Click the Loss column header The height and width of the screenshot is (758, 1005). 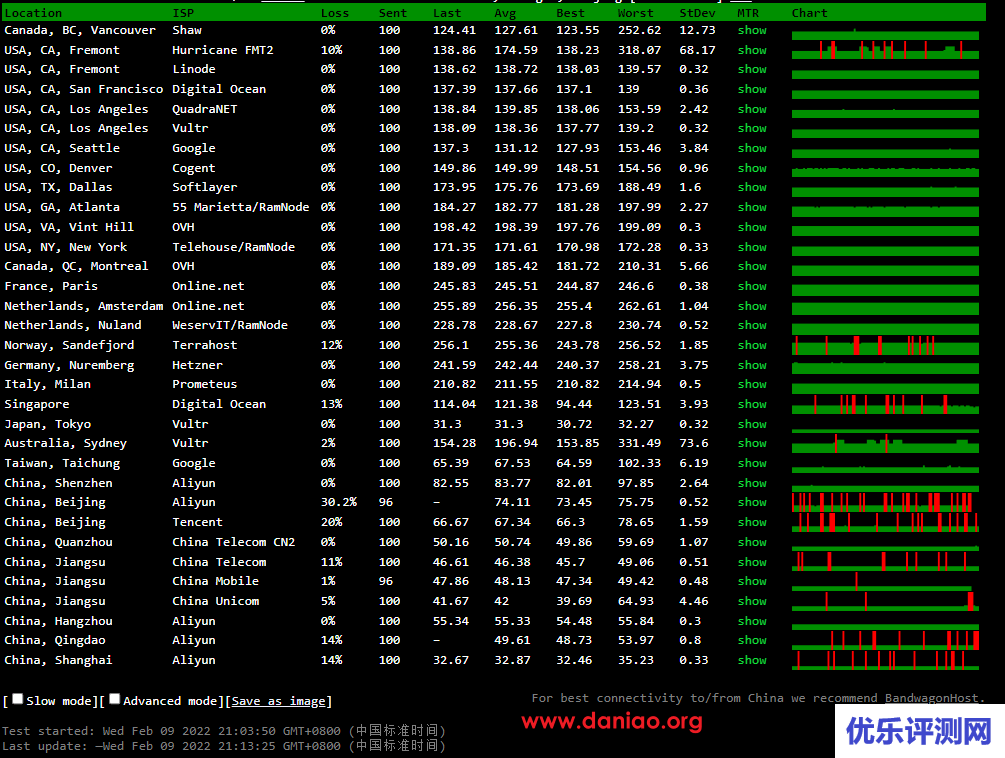coord(335,13)
